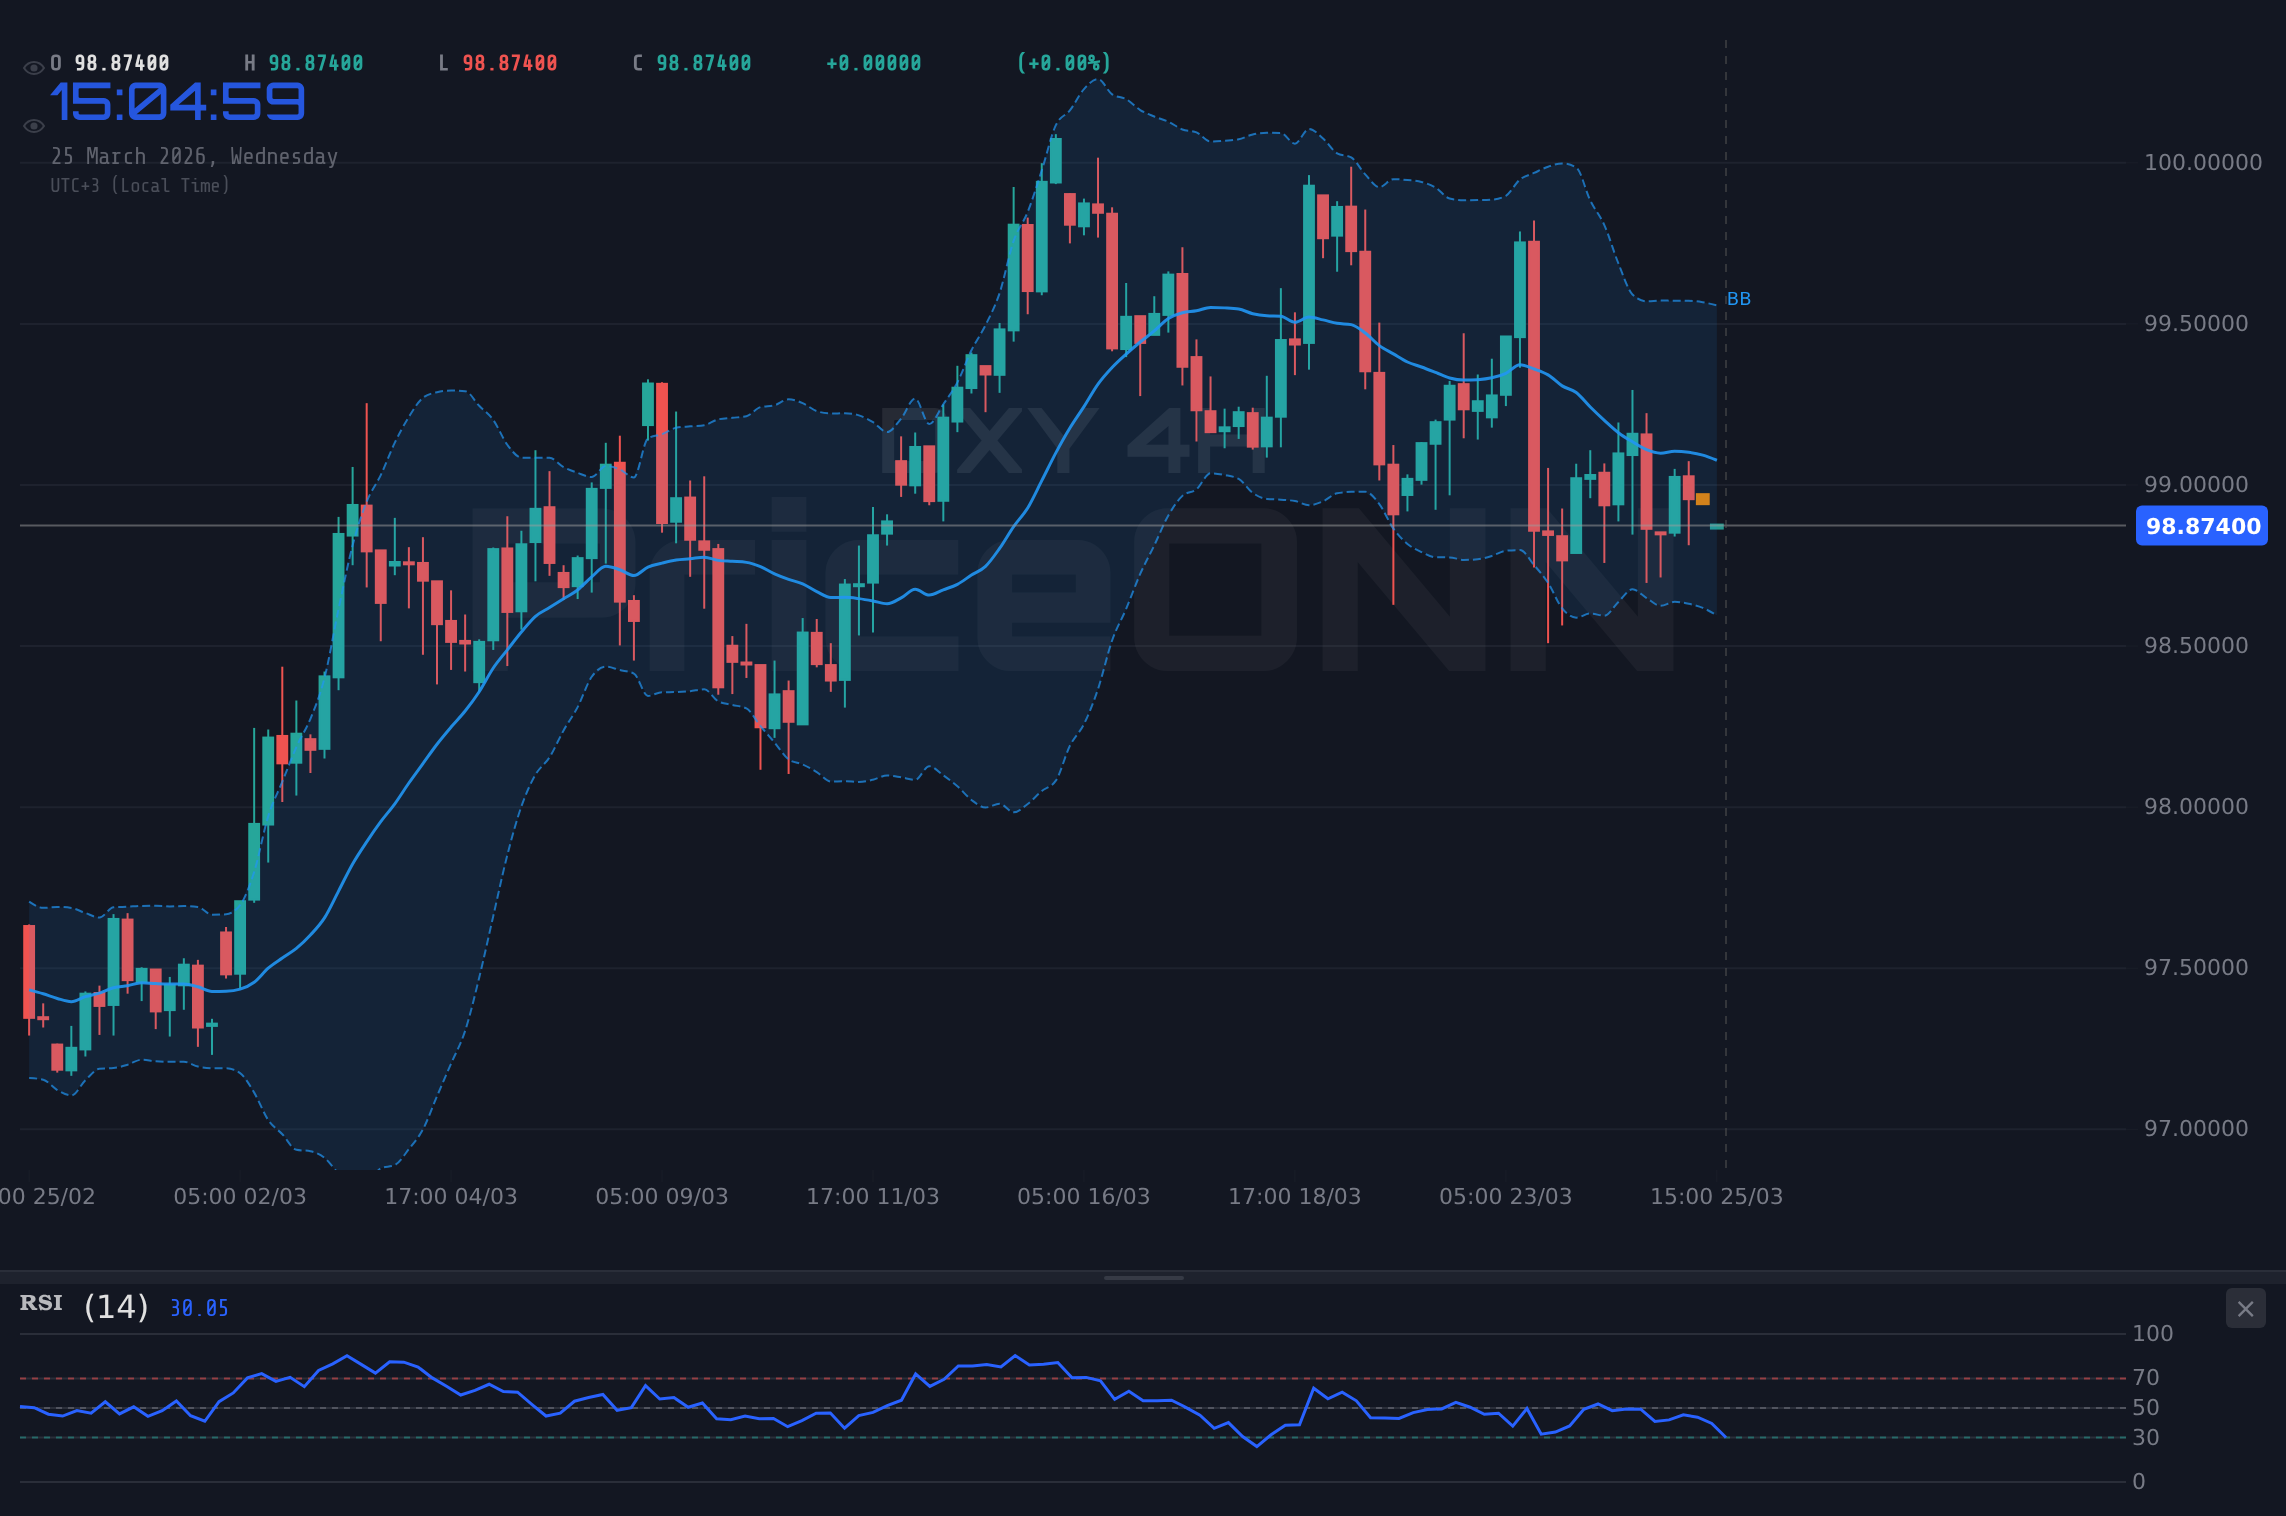Click the 15:04:59 countdown timer
The image size is (2286, 1516).
tap(178, 101)
